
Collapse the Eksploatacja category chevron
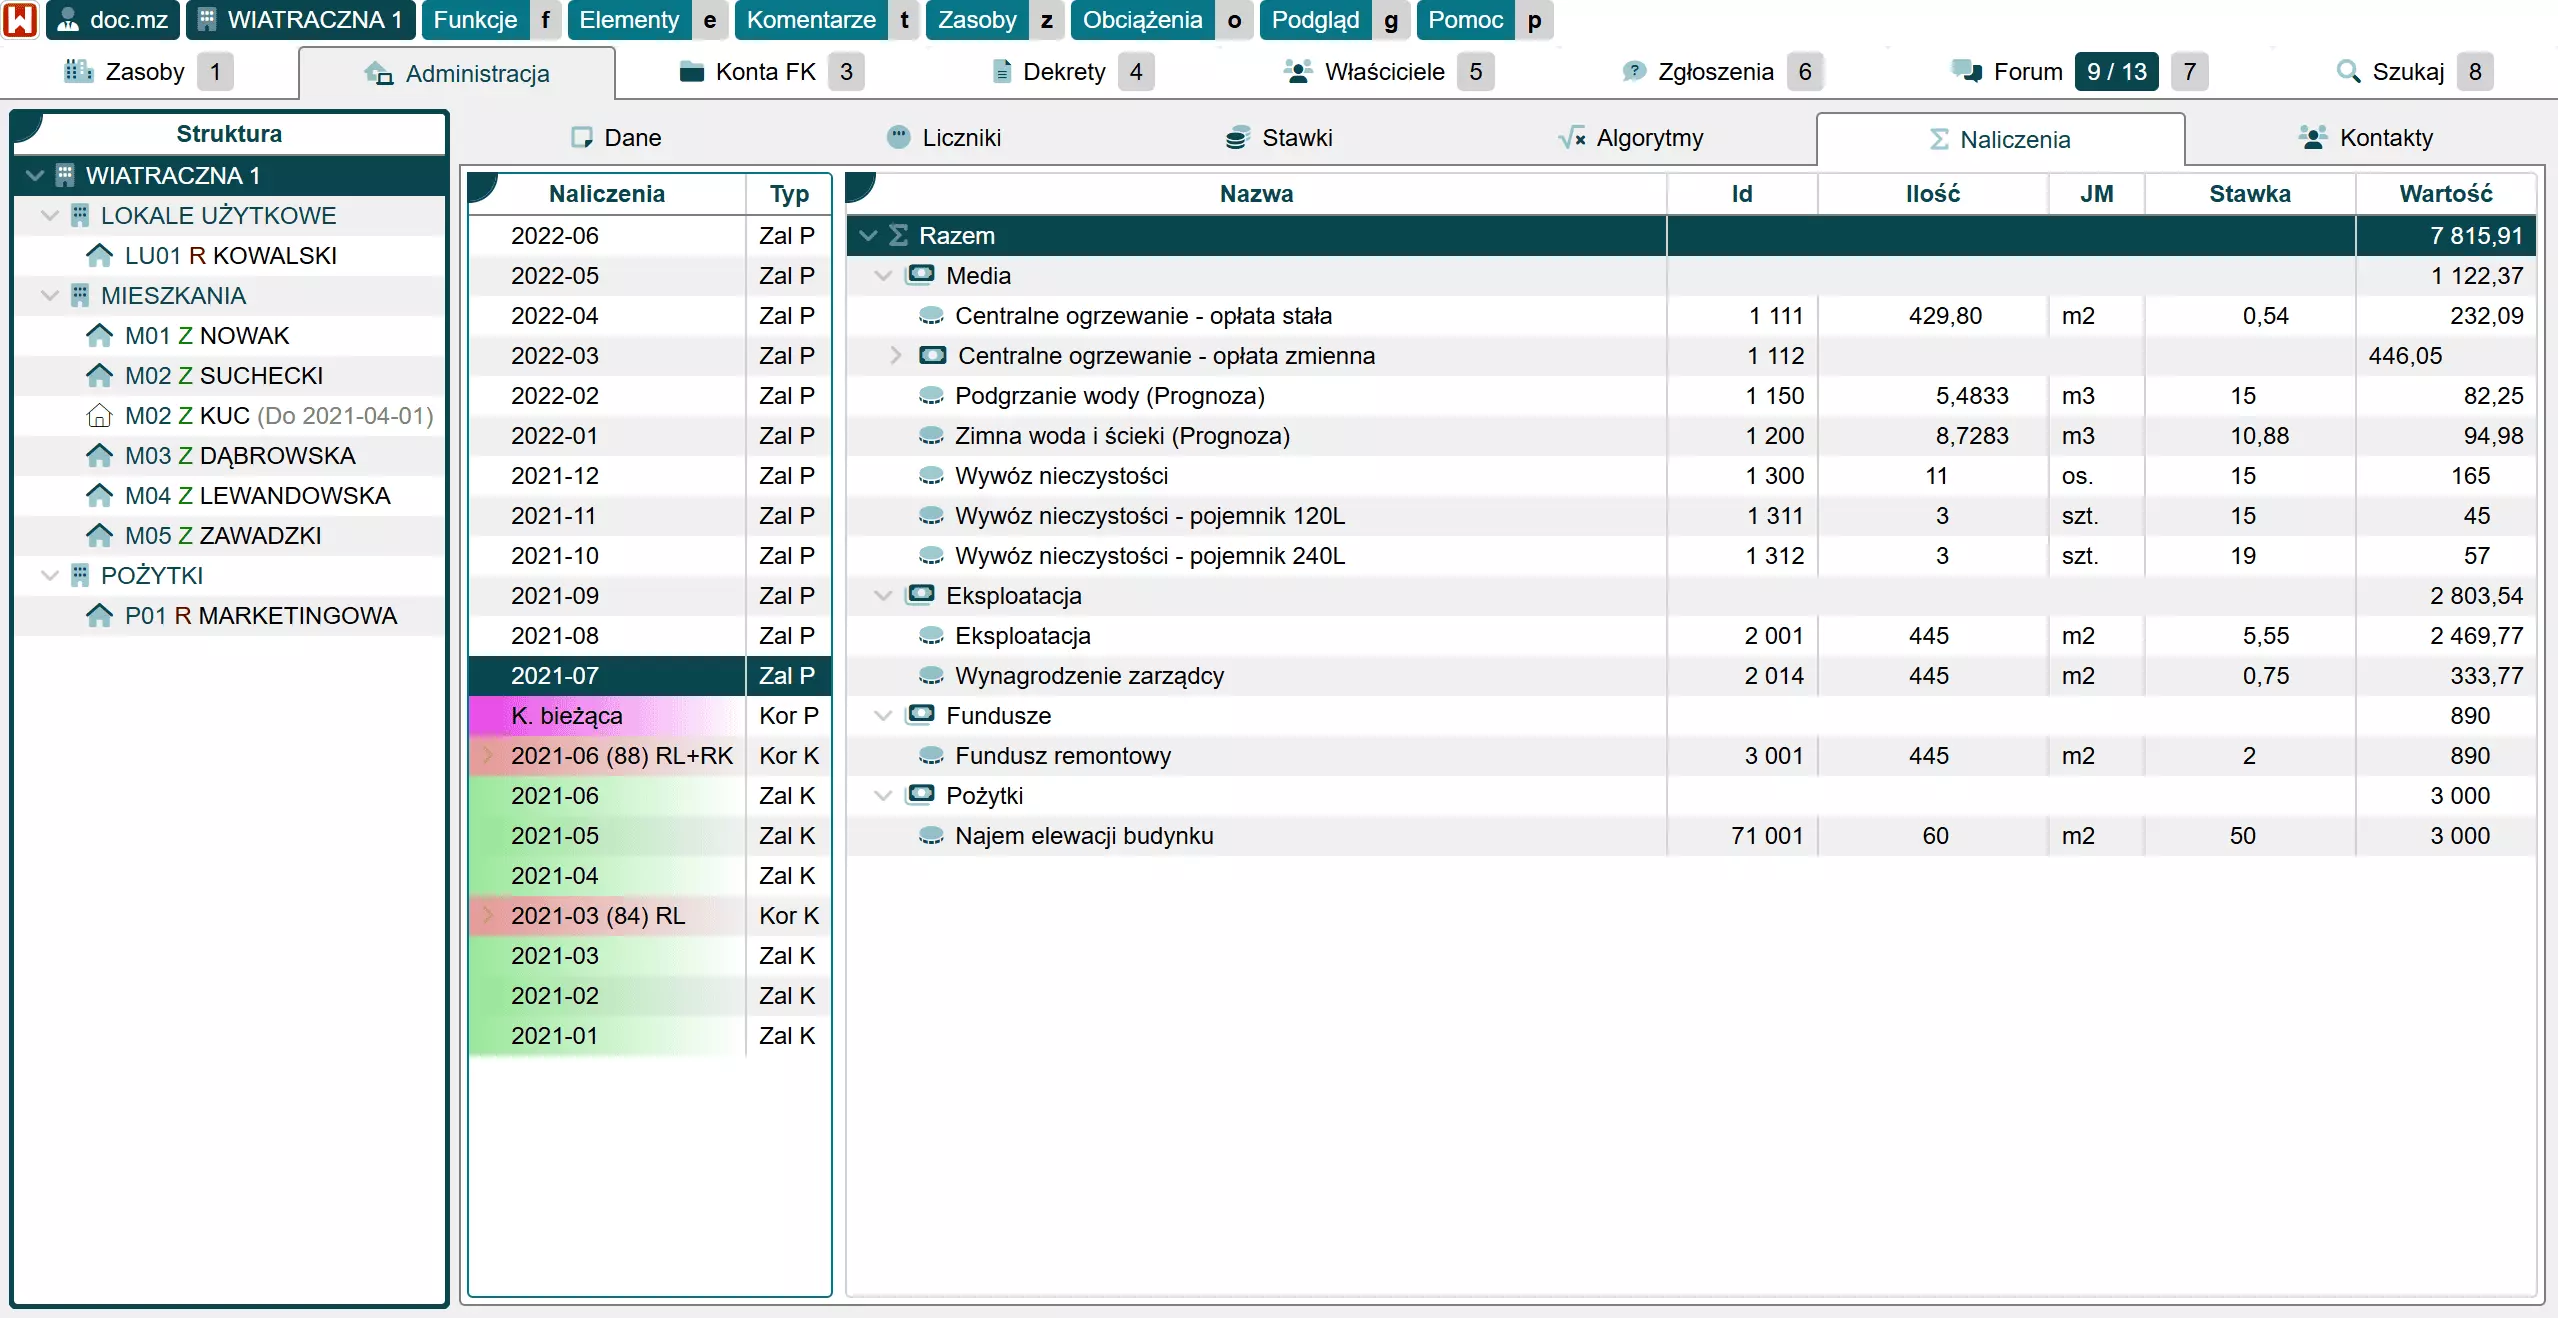coord(883,596)
